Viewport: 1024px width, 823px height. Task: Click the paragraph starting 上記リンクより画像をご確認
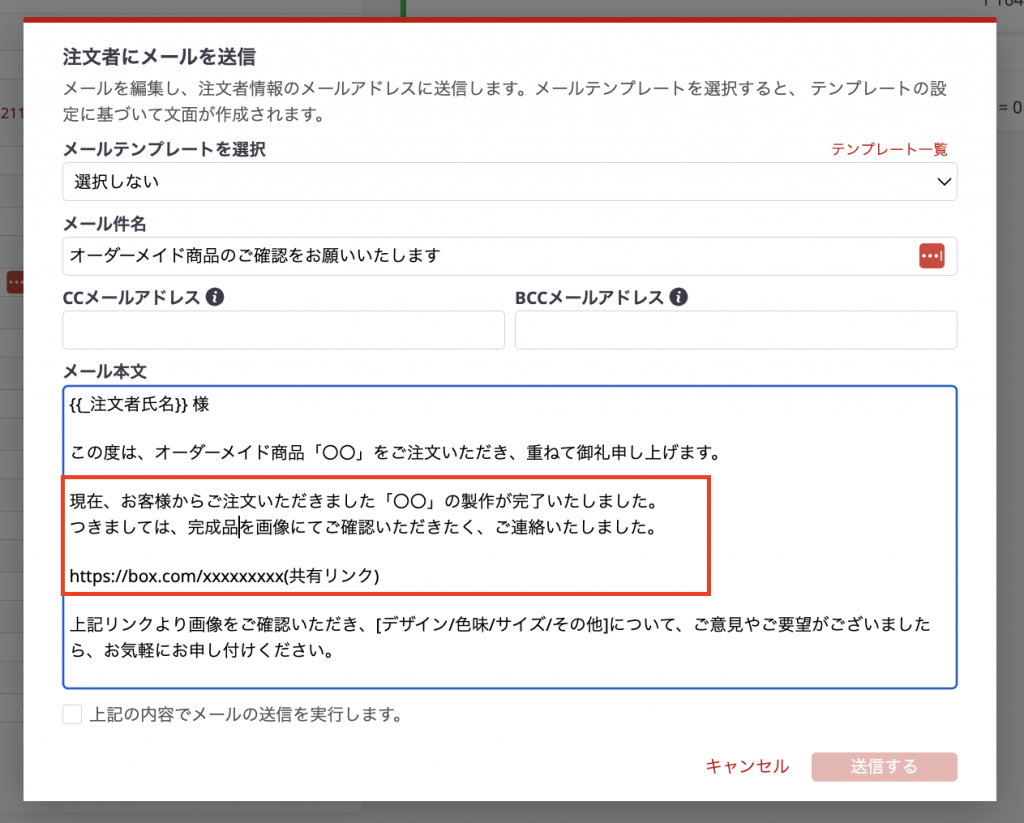point(500,637)
